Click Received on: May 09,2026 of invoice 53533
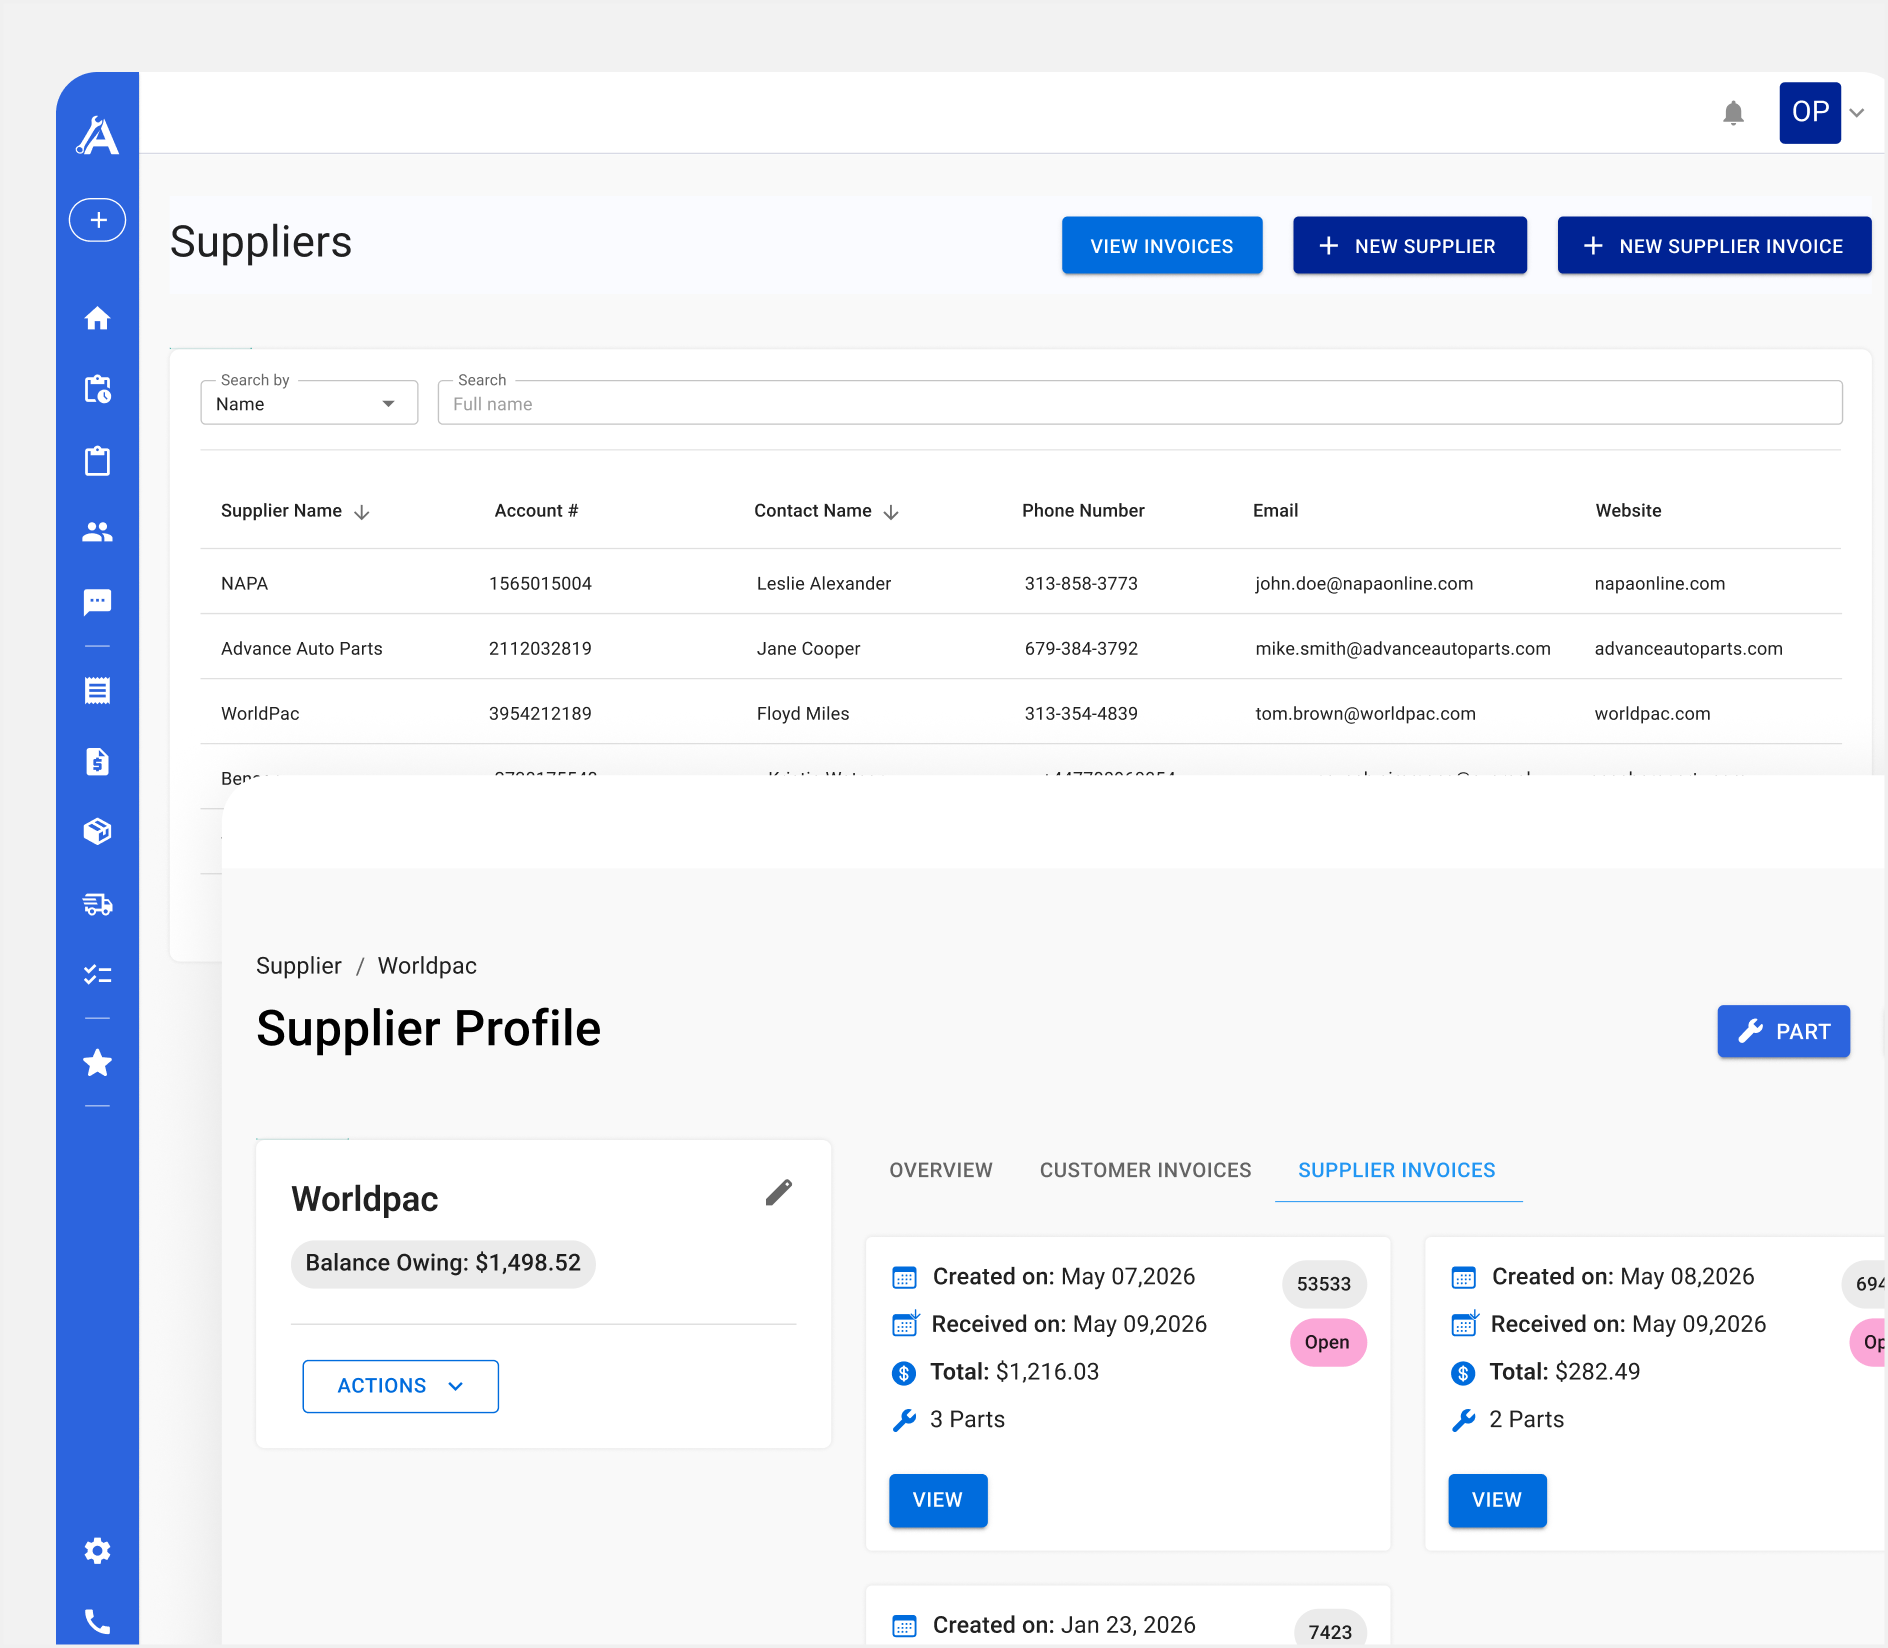 [1069, 1325]
